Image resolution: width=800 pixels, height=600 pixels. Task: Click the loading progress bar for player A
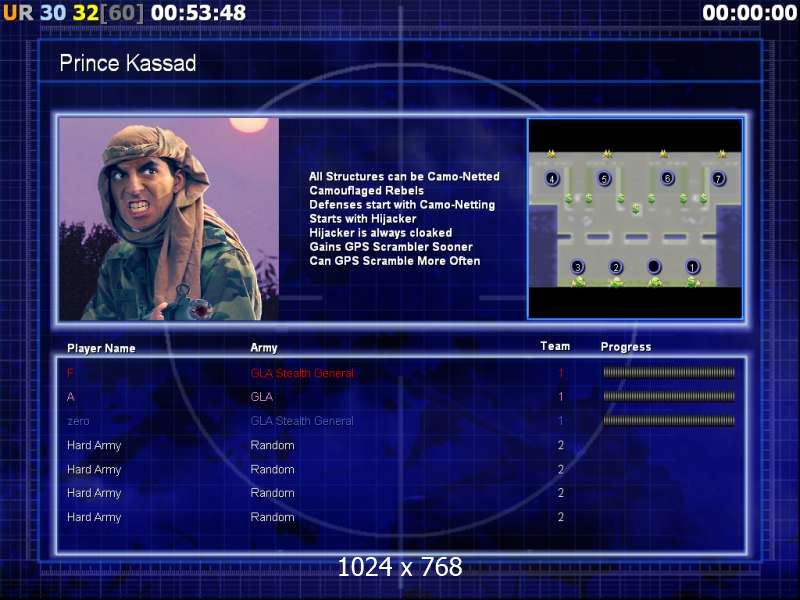coord(669,396)
